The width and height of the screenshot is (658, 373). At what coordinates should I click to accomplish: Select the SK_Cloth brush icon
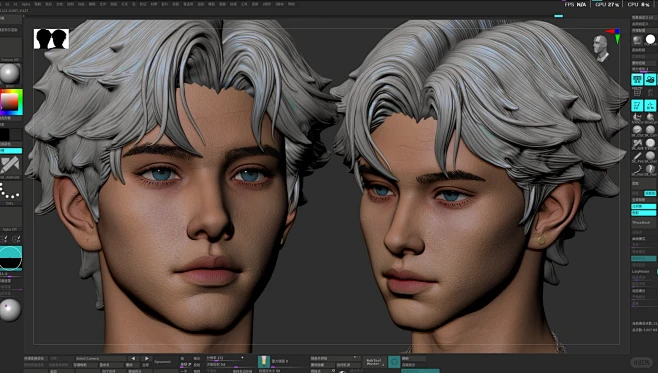[637, 130]
